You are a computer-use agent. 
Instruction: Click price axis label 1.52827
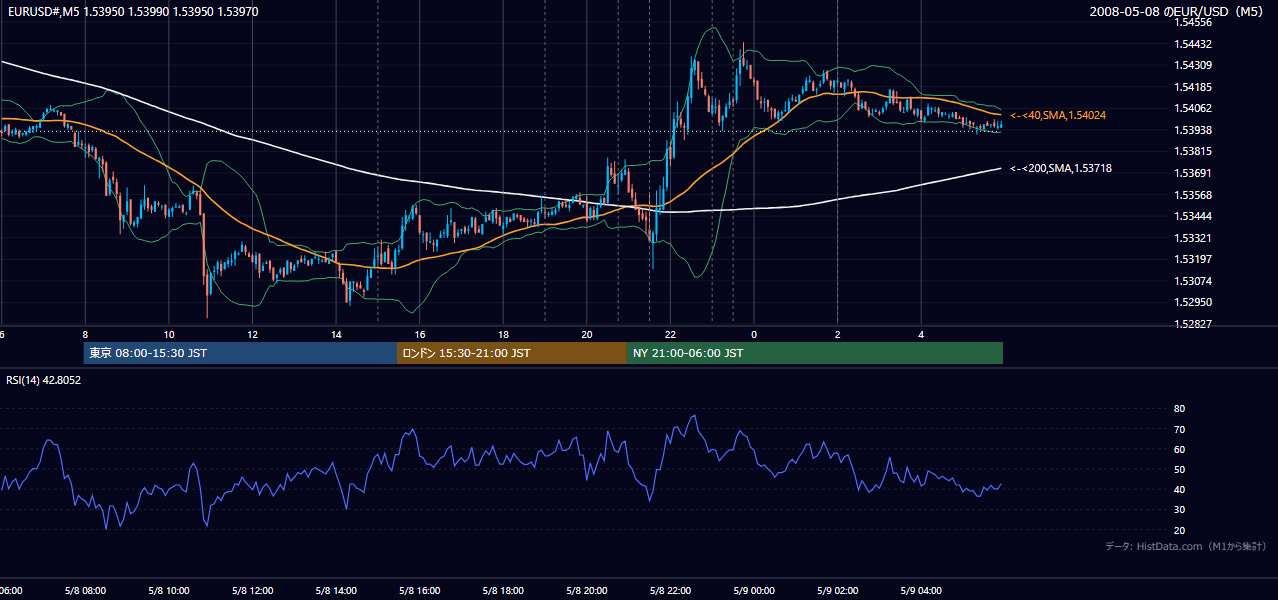point(1194,324)
